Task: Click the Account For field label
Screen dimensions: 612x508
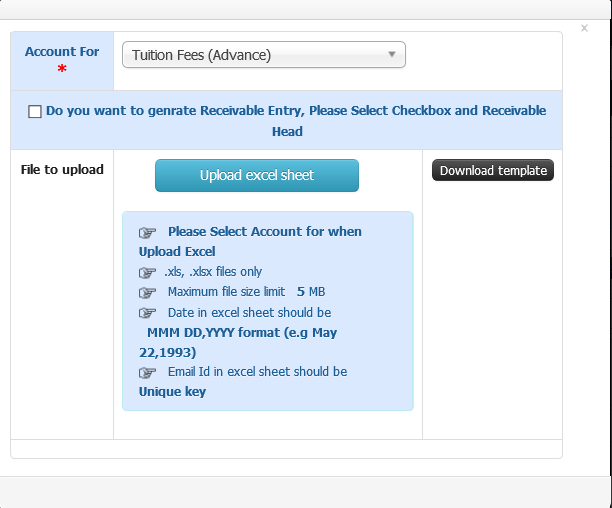Action: coord(62,52)
